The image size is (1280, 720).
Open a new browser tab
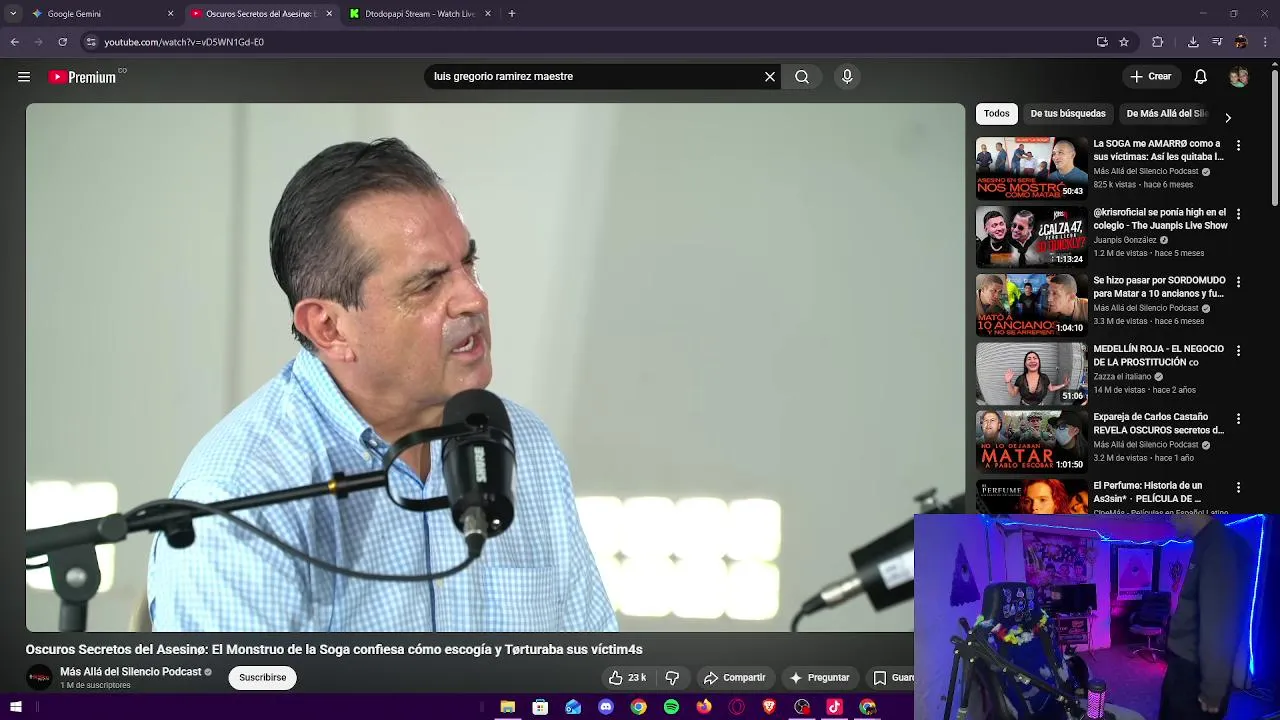click(511, 14)
